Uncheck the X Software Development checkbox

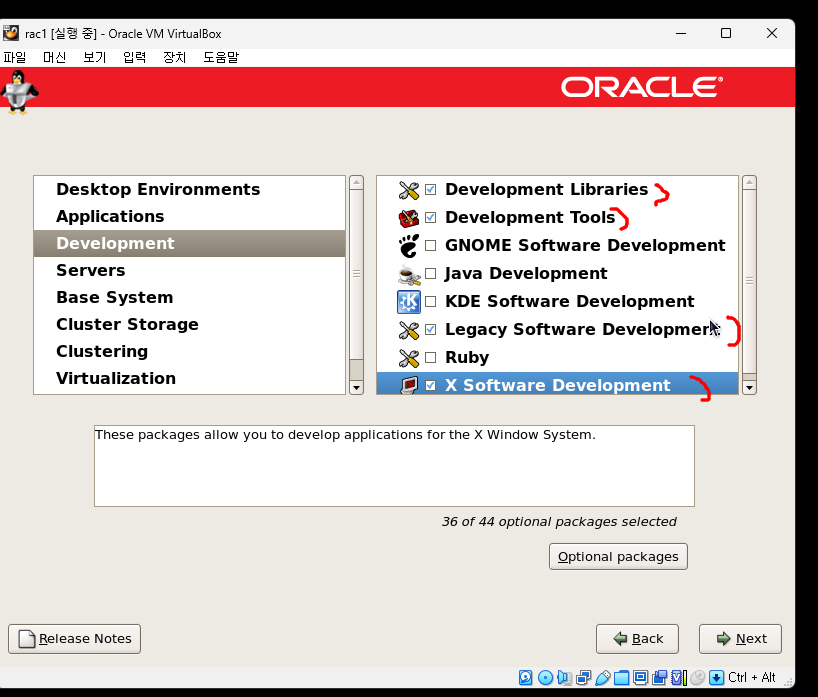(x=430, y=386)
